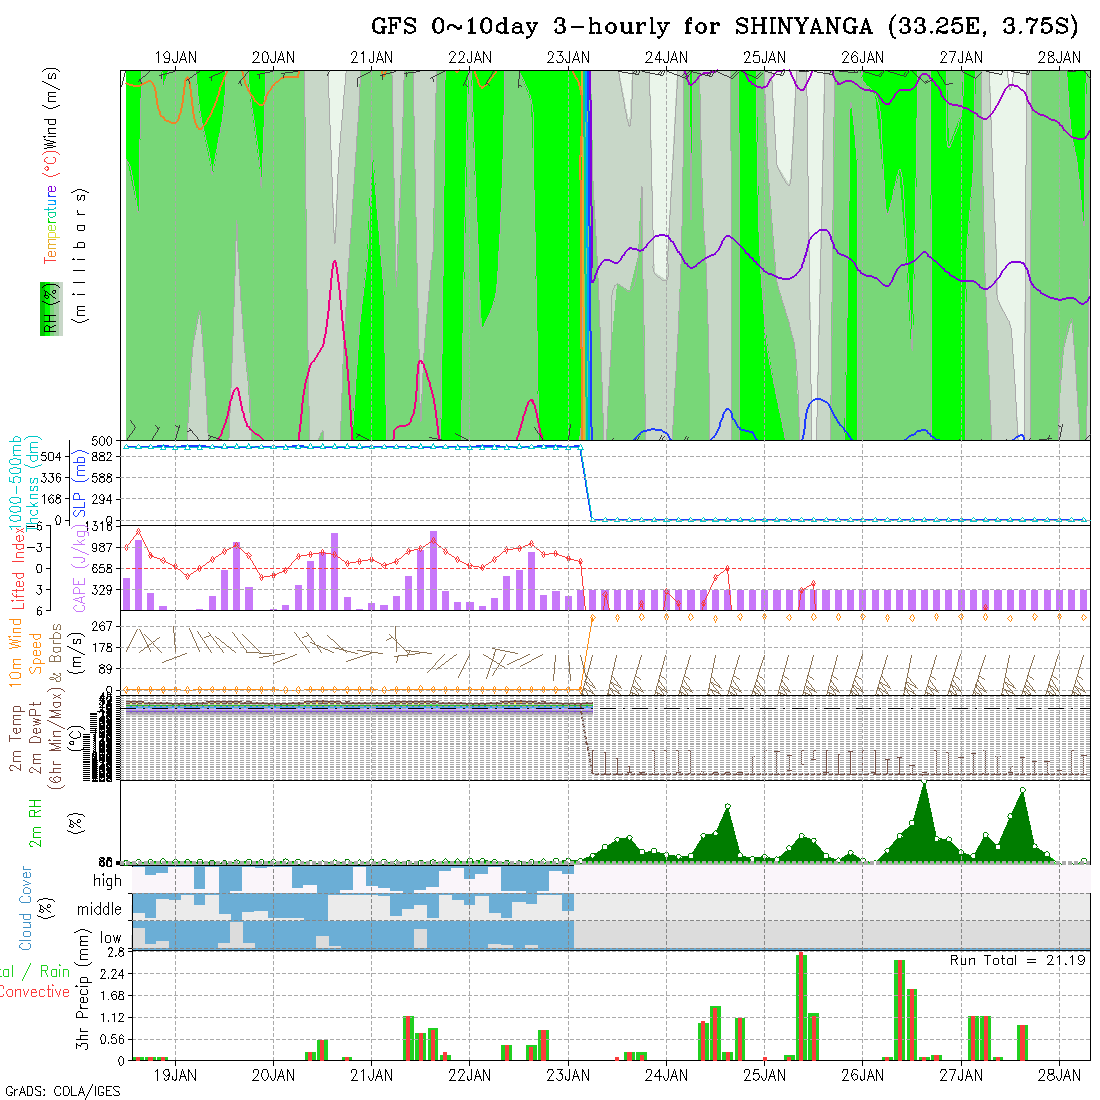This screenshot has height=1100, width=1100.
Task: Click the Run Total = 21.19 text
Action: [1018, 960]
